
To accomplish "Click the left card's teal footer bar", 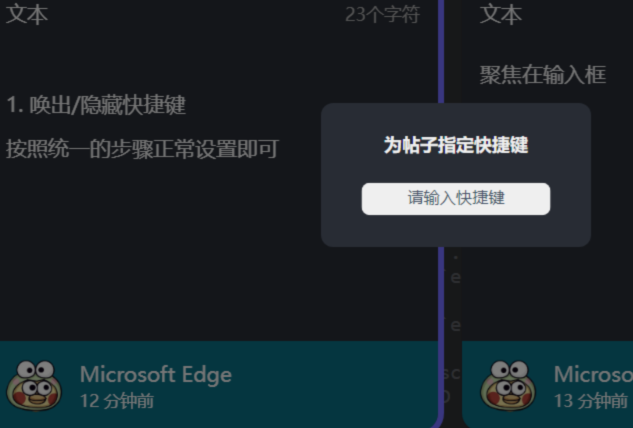I will point(219,384).
